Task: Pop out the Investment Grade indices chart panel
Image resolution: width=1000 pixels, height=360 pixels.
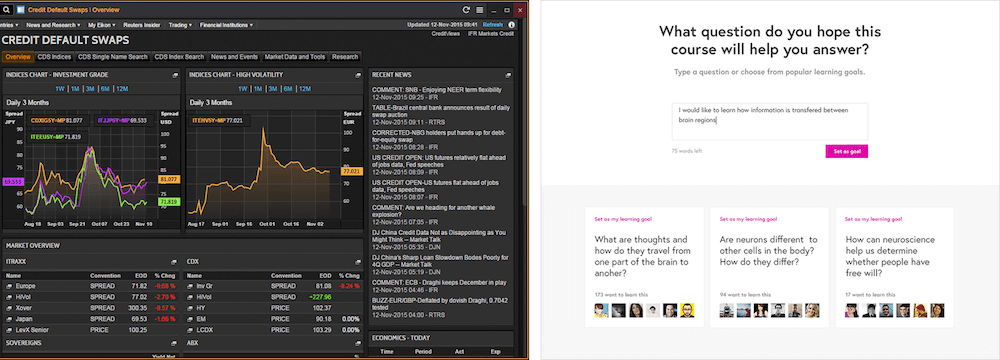Action: pos(175,75)
